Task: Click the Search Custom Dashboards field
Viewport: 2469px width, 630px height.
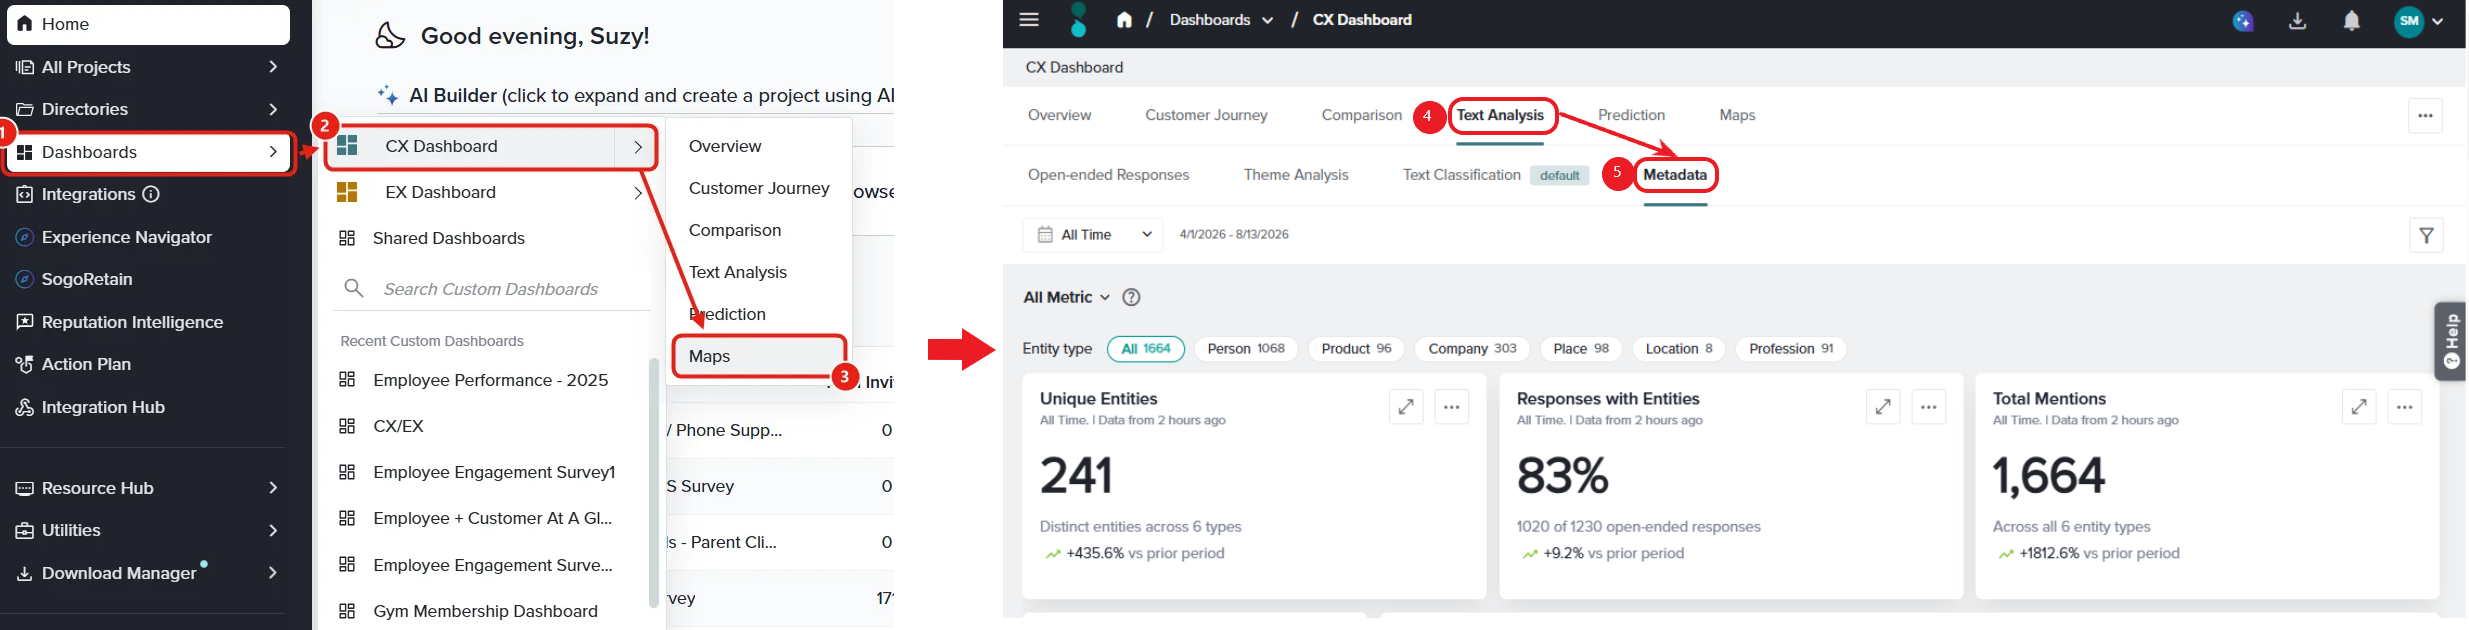Action: click(x=491, y=289)
